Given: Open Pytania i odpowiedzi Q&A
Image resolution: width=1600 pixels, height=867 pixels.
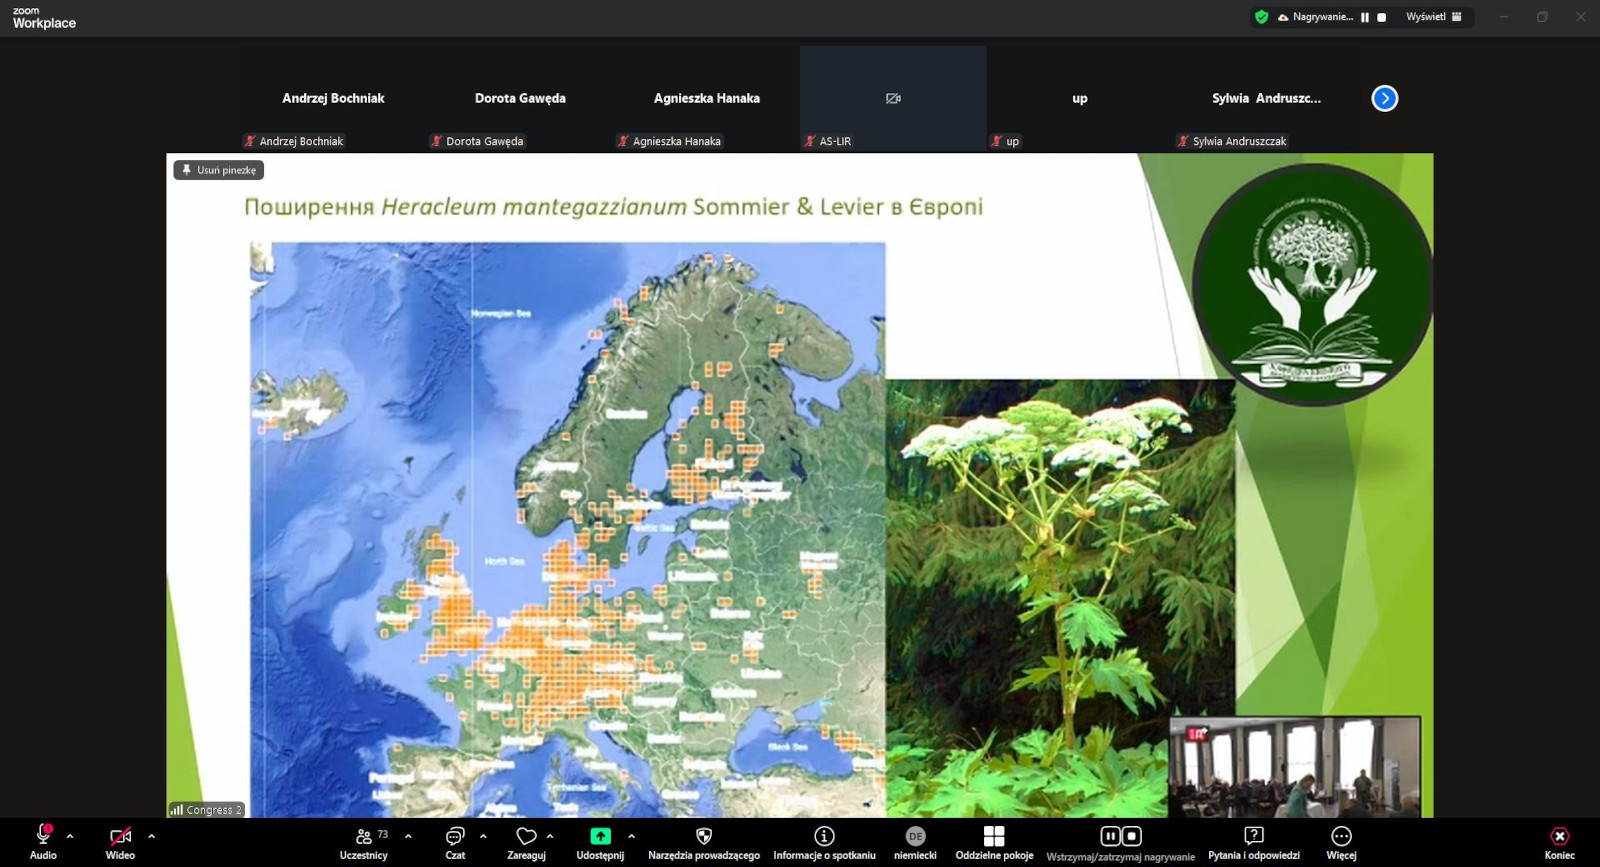Looking at the screenshot, I should click(x=1253, y=837).
